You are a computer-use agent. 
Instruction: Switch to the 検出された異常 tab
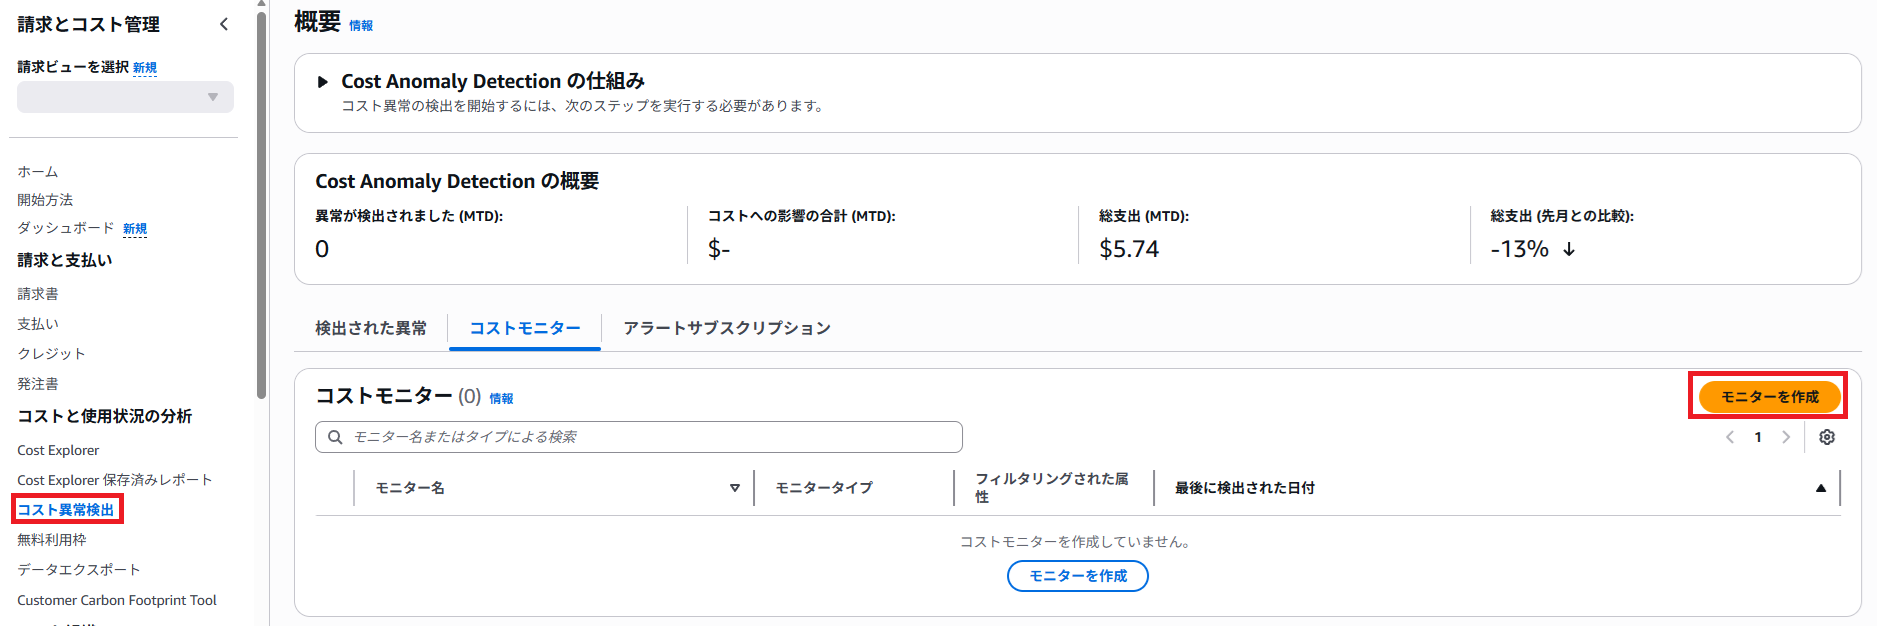coord(371,328)
